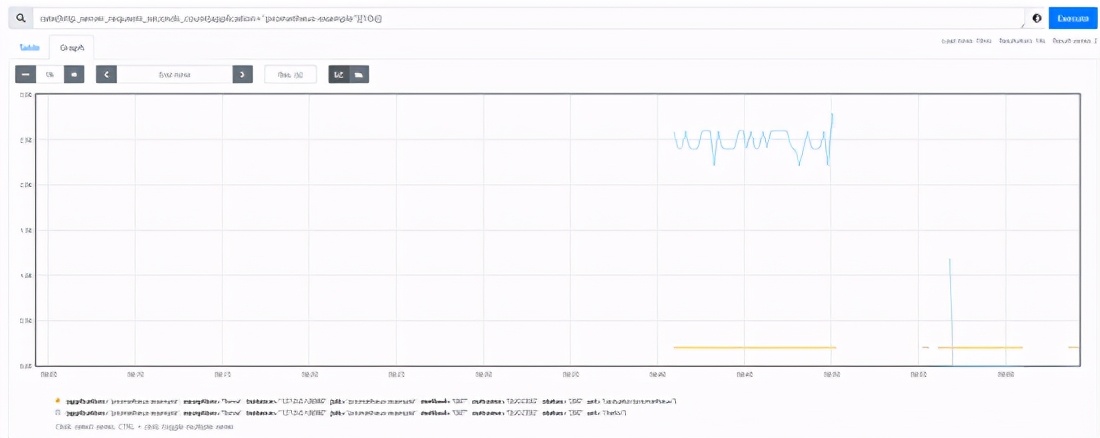Select the stacked chart display icon
This screenshot has width=1100, height=438.
[359, 74]
